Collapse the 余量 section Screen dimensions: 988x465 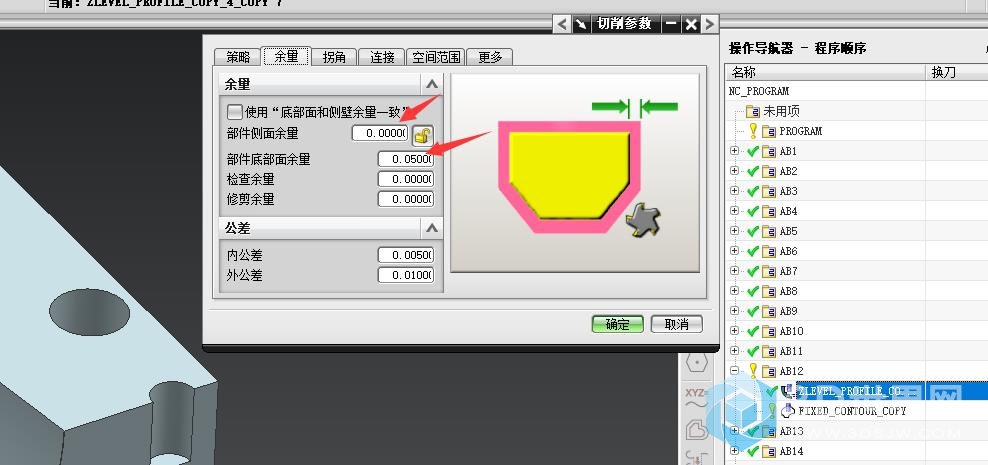432,84
